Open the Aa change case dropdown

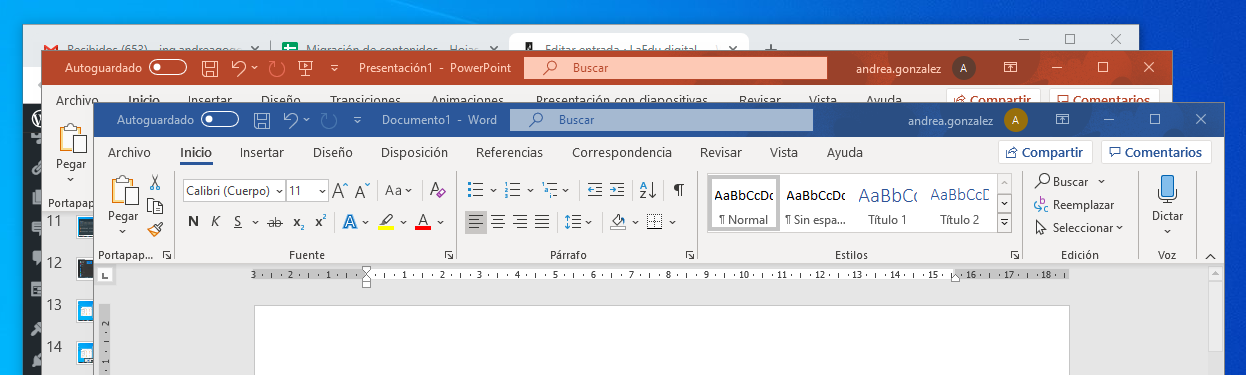tap(397, 190)
